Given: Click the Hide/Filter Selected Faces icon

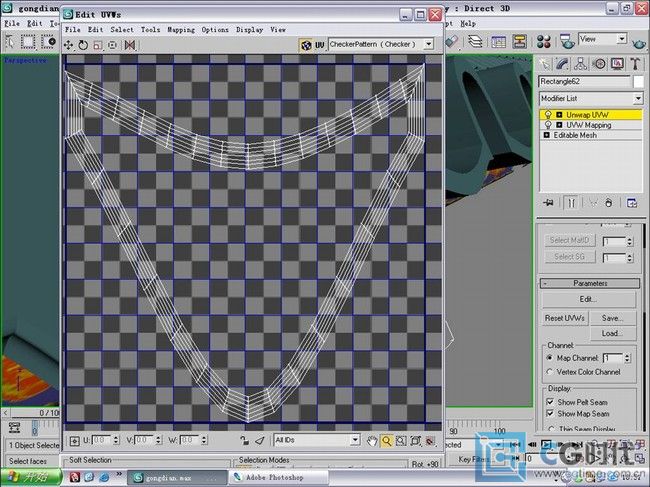Looking at the screenshot, I should coord(260,441).
